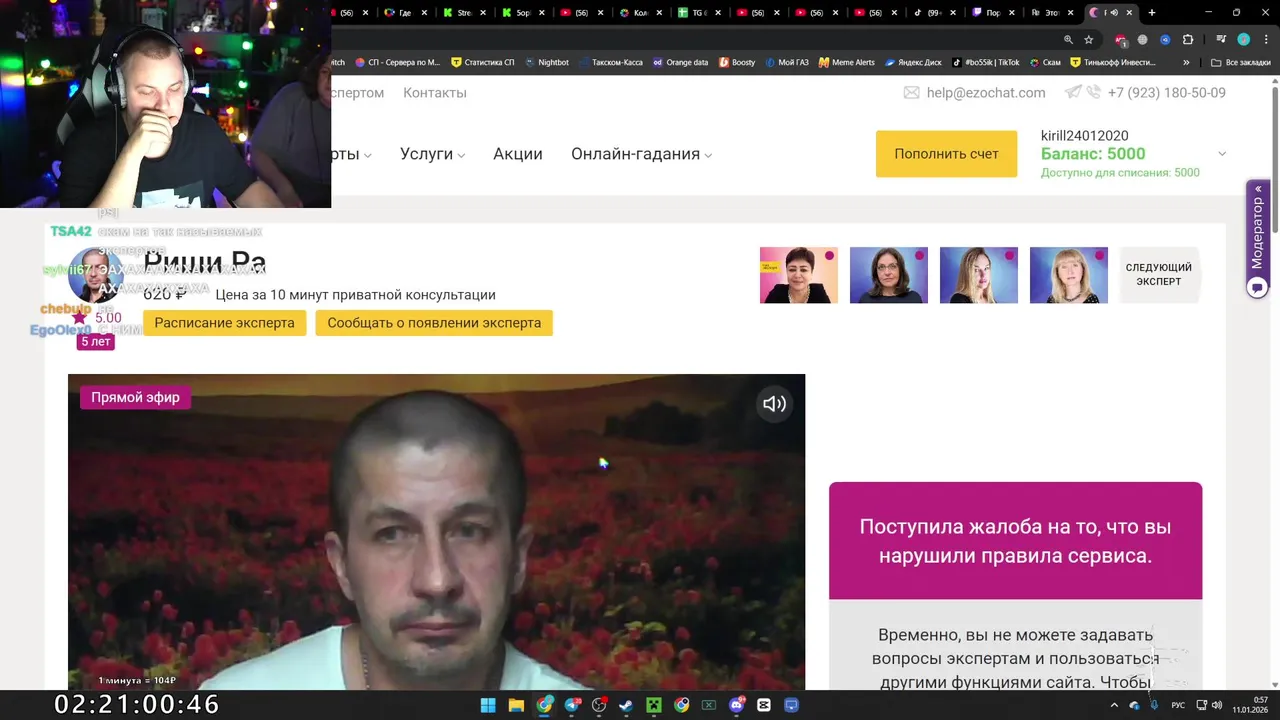This screenshot has height=720, width=1280.
Task: Expand the Услуги menu
Action: 432,154
